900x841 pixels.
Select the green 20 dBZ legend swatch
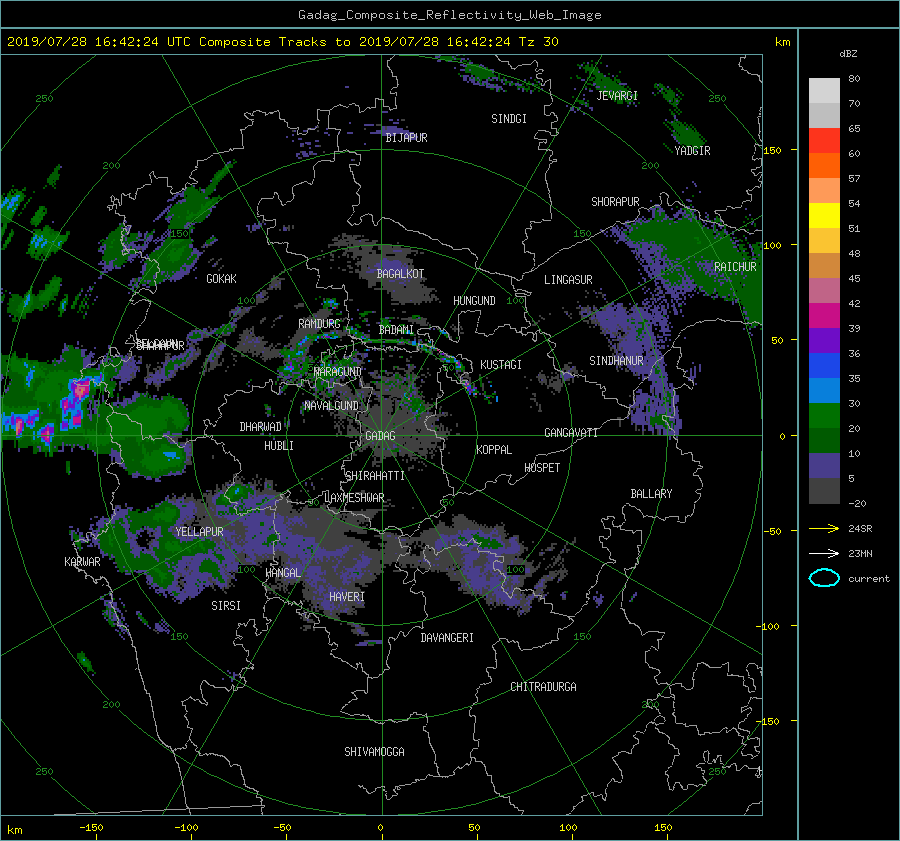tap(824, 415)
